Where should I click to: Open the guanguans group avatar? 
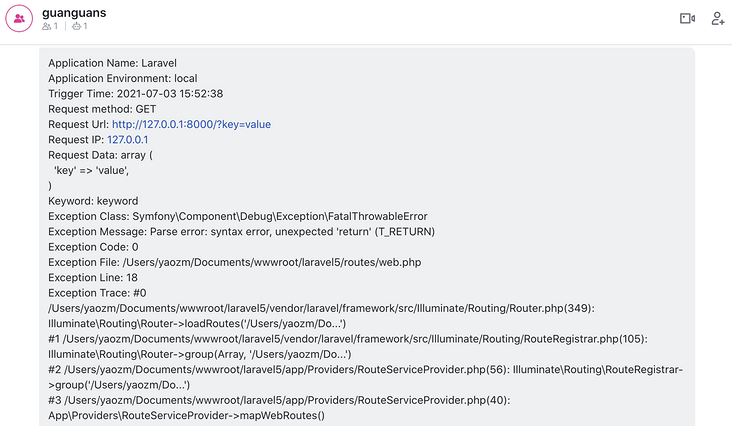click(x=19, y=19)
